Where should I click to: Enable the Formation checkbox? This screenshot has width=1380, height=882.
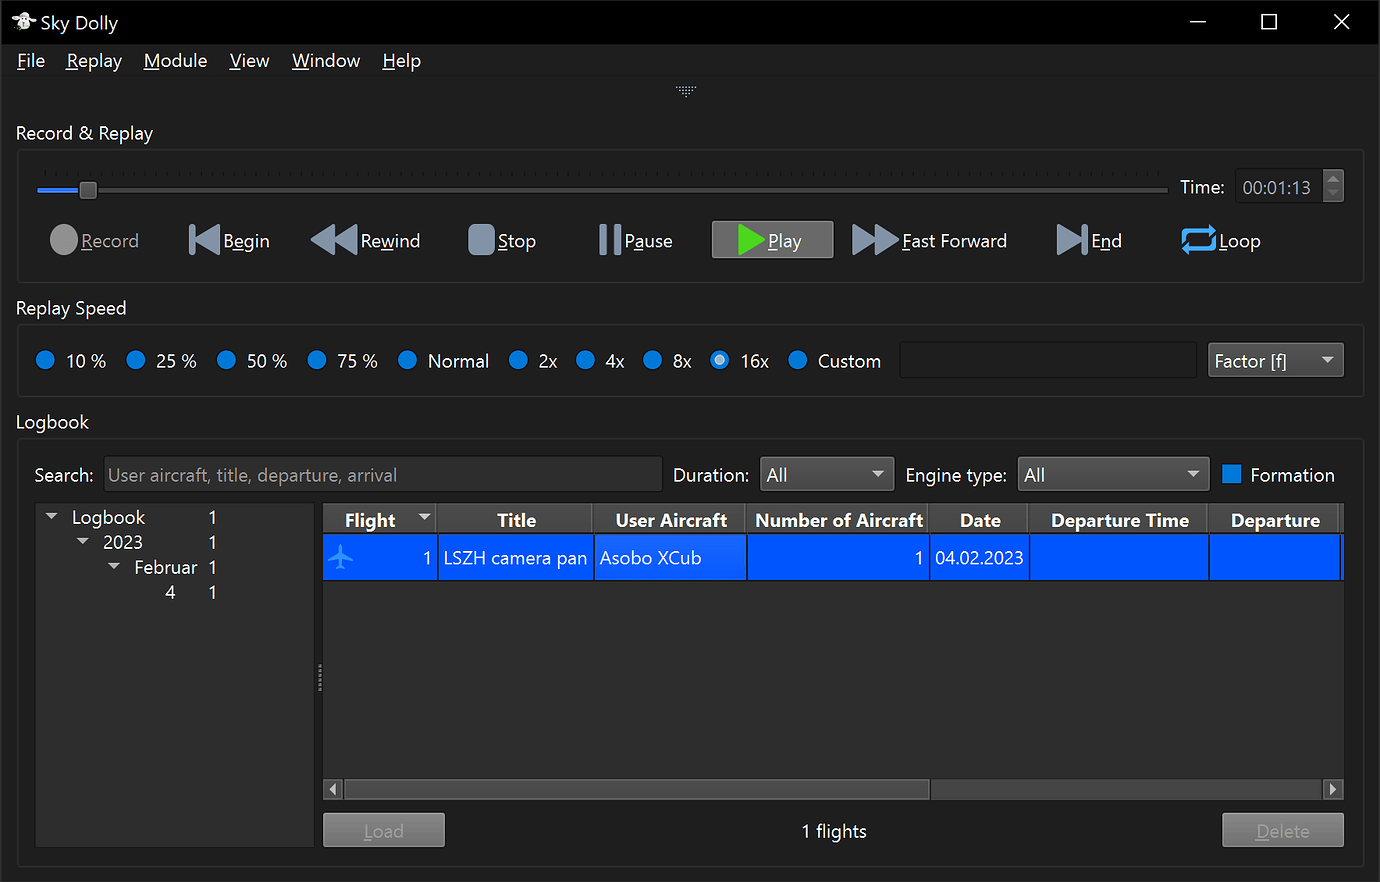(x=1231, y=474)
